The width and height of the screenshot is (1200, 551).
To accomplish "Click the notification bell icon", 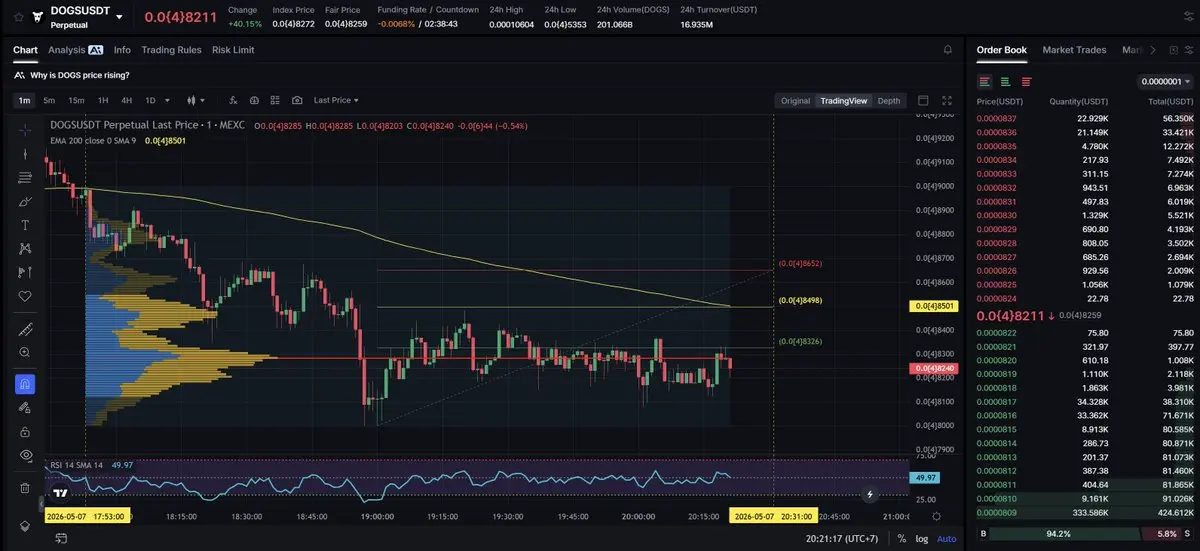I will 947,49.
